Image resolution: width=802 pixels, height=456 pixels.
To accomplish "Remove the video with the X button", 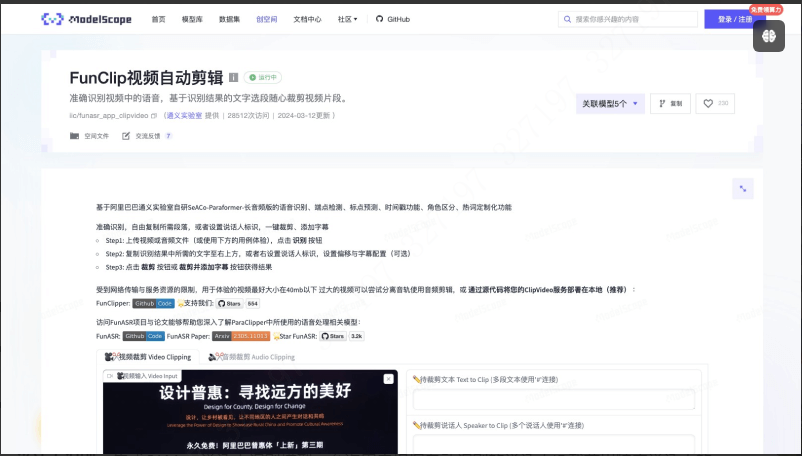I will tap(389, 379).
